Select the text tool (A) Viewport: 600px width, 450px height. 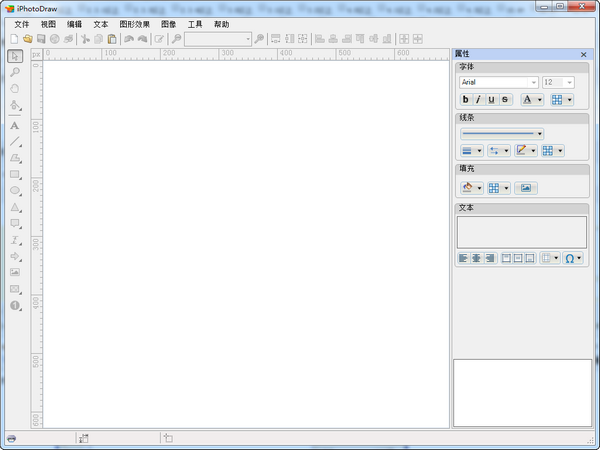pos(15,126)
